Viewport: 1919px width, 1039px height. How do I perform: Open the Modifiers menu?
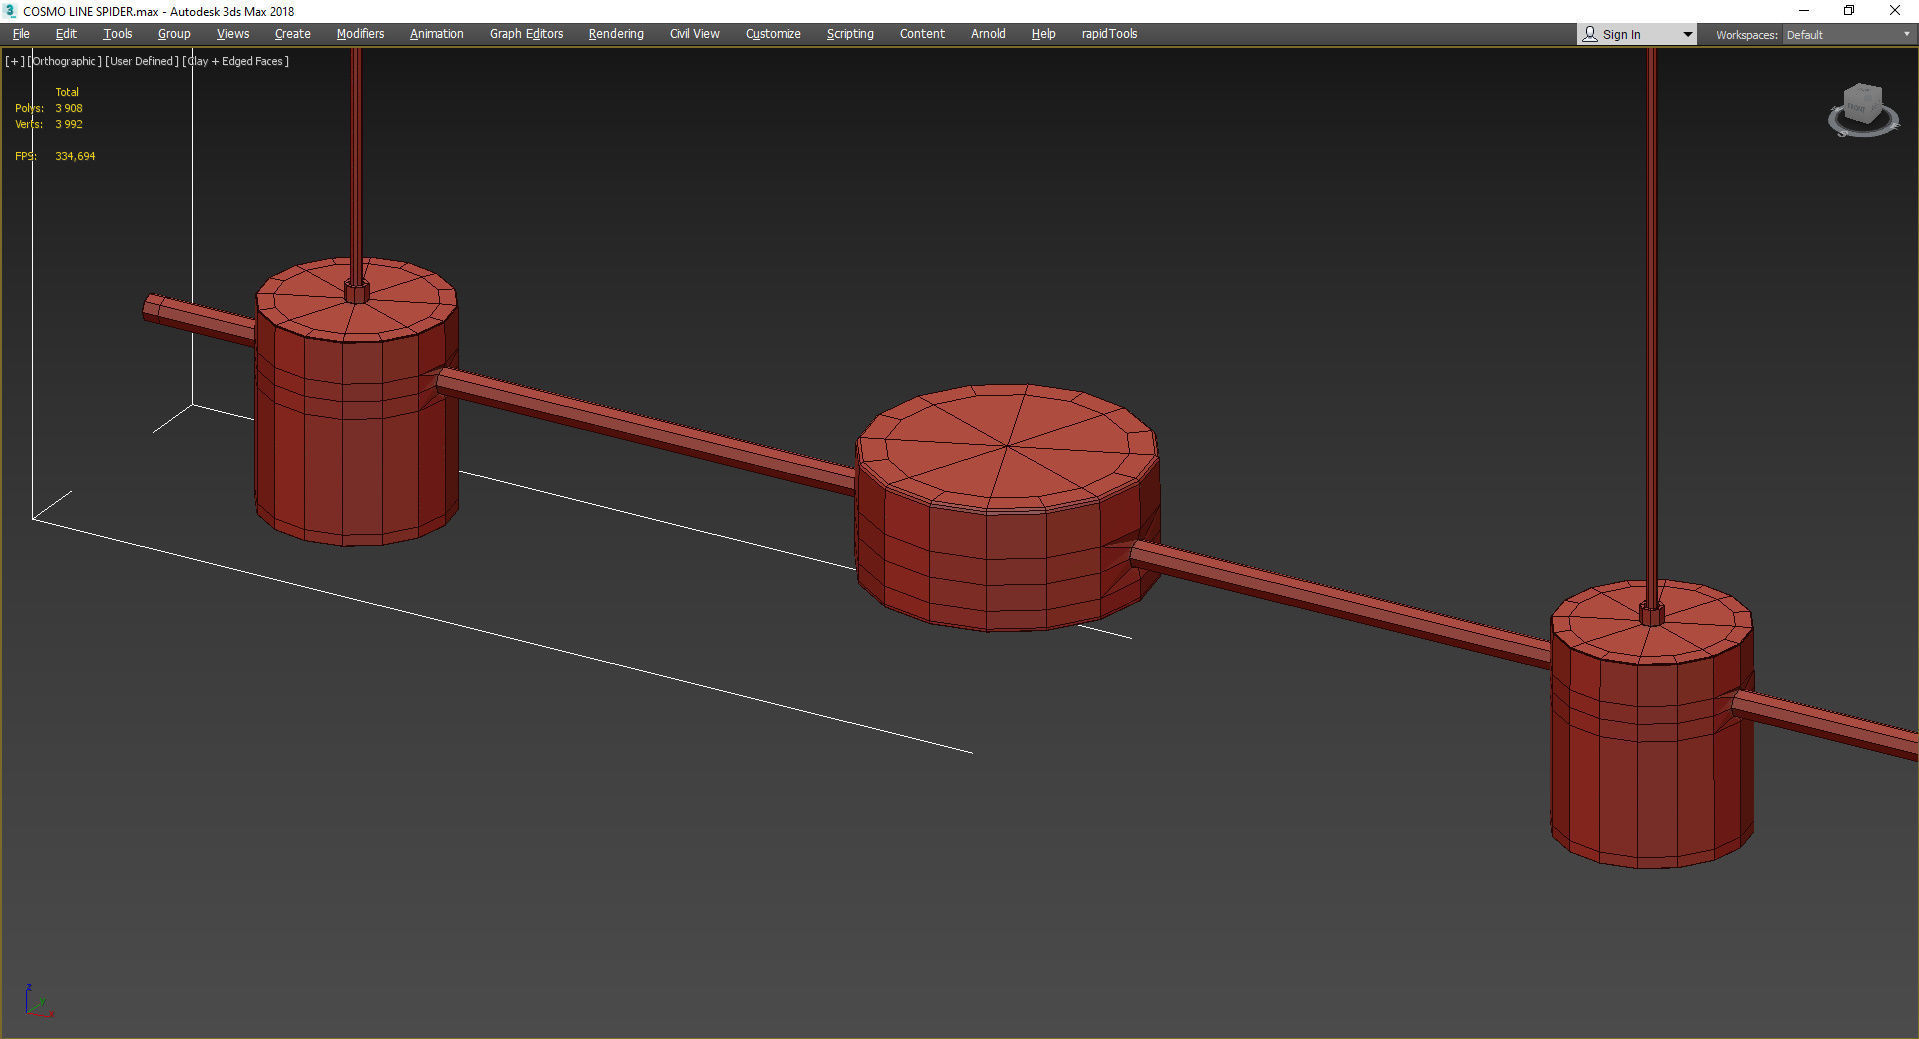click(x=360, y=34)
